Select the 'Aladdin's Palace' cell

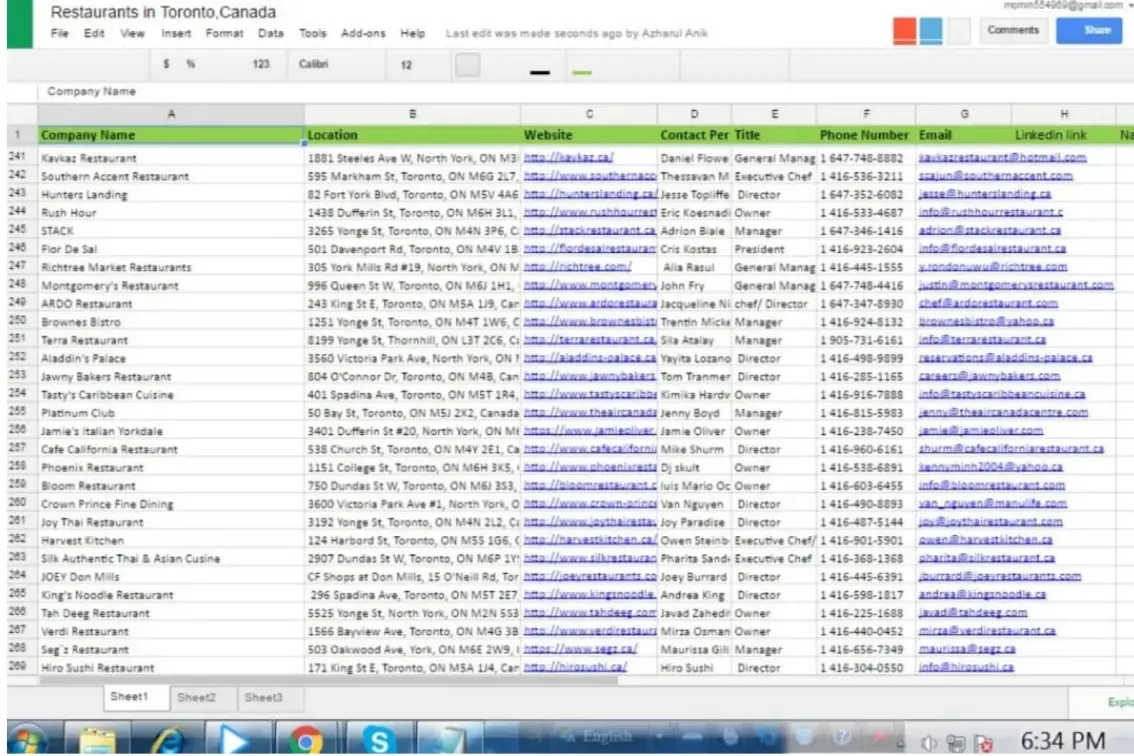click(x=171, y=358)
